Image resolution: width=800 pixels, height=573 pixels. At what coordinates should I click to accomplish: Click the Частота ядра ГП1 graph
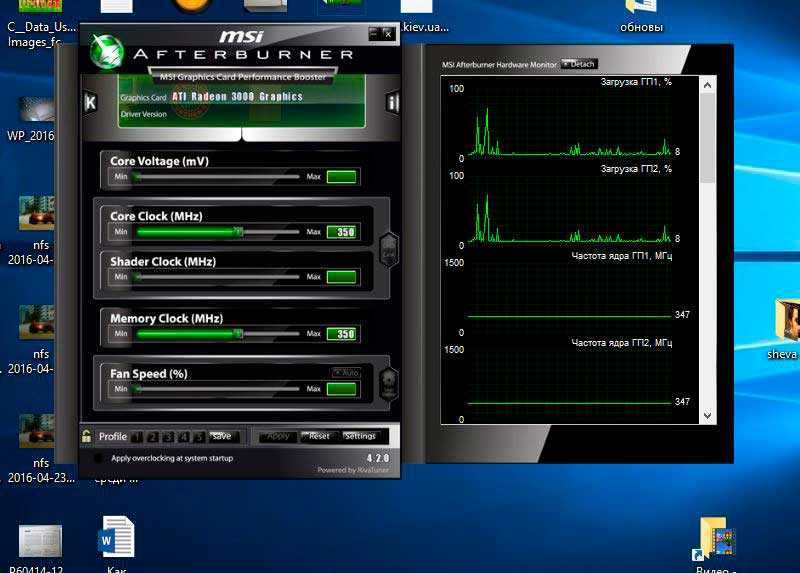pyautogui.click(x=569, y=297)
